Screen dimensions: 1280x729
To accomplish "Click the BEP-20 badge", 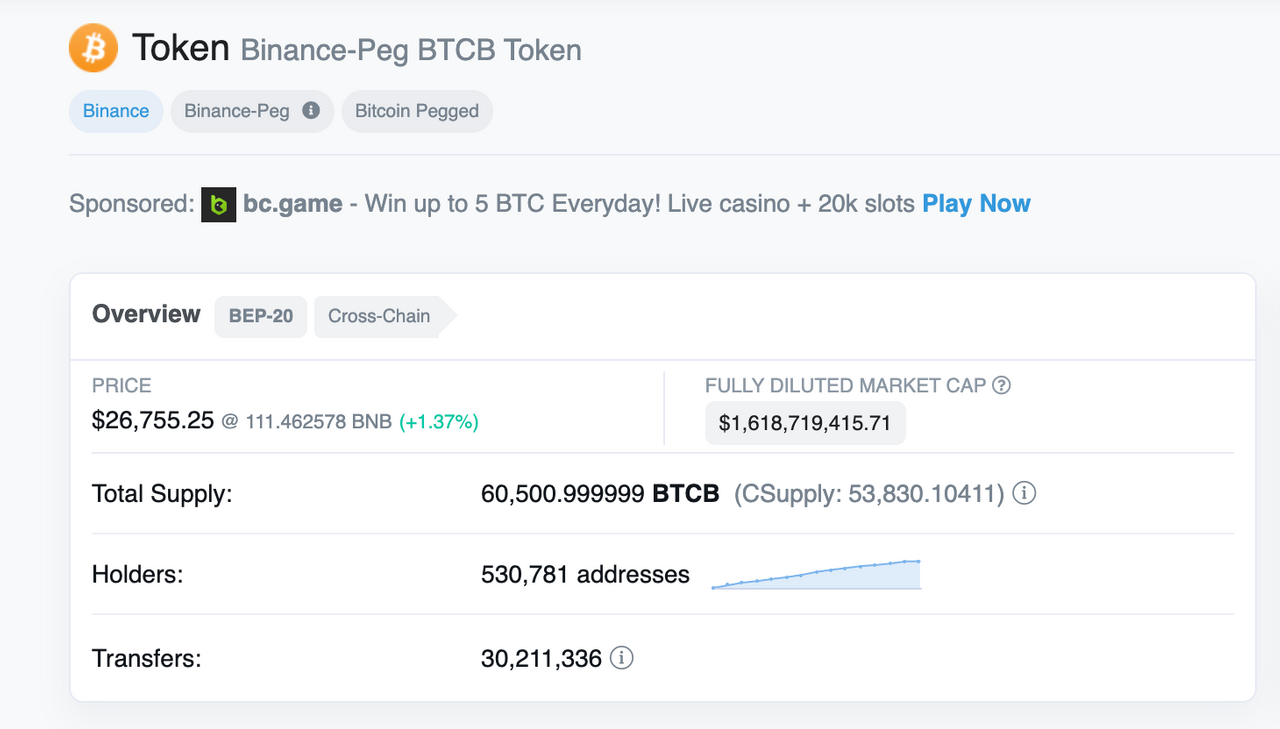I will [x=260, y=316].
